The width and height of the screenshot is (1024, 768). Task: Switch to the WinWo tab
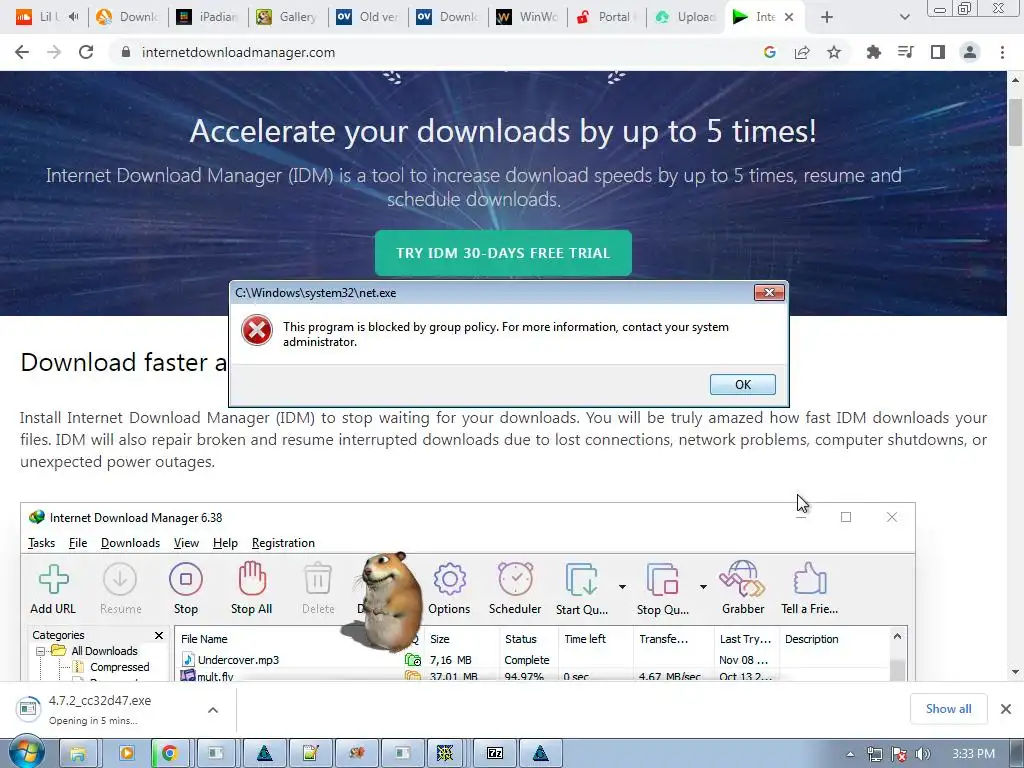pos(528,17)
